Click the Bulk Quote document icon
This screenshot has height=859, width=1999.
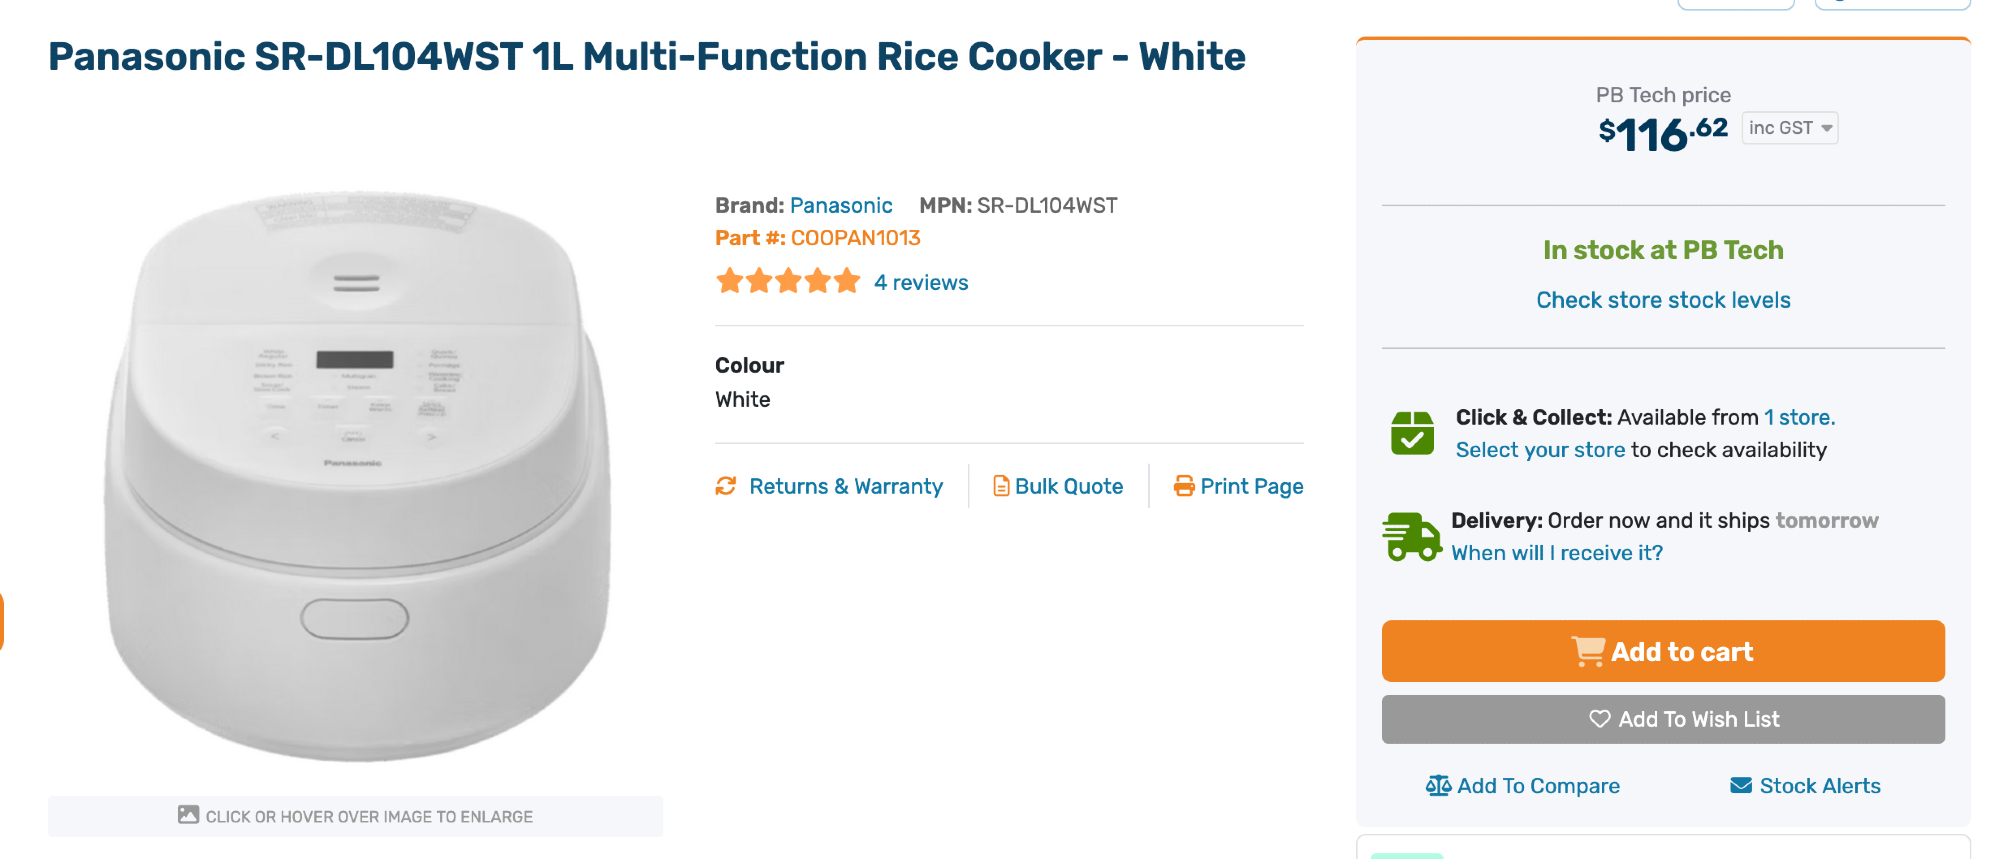point(1000,486)
